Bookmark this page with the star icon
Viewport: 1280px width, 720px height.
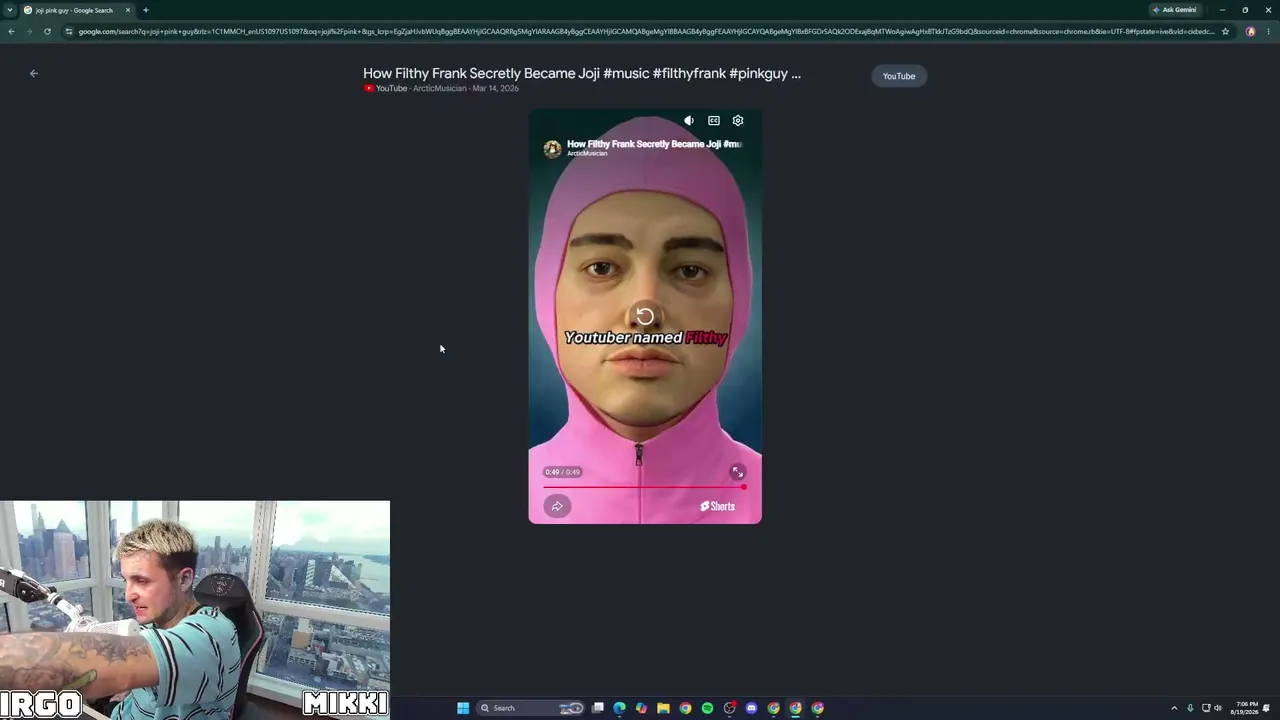pyautogui.click(x=1225, y=31)
